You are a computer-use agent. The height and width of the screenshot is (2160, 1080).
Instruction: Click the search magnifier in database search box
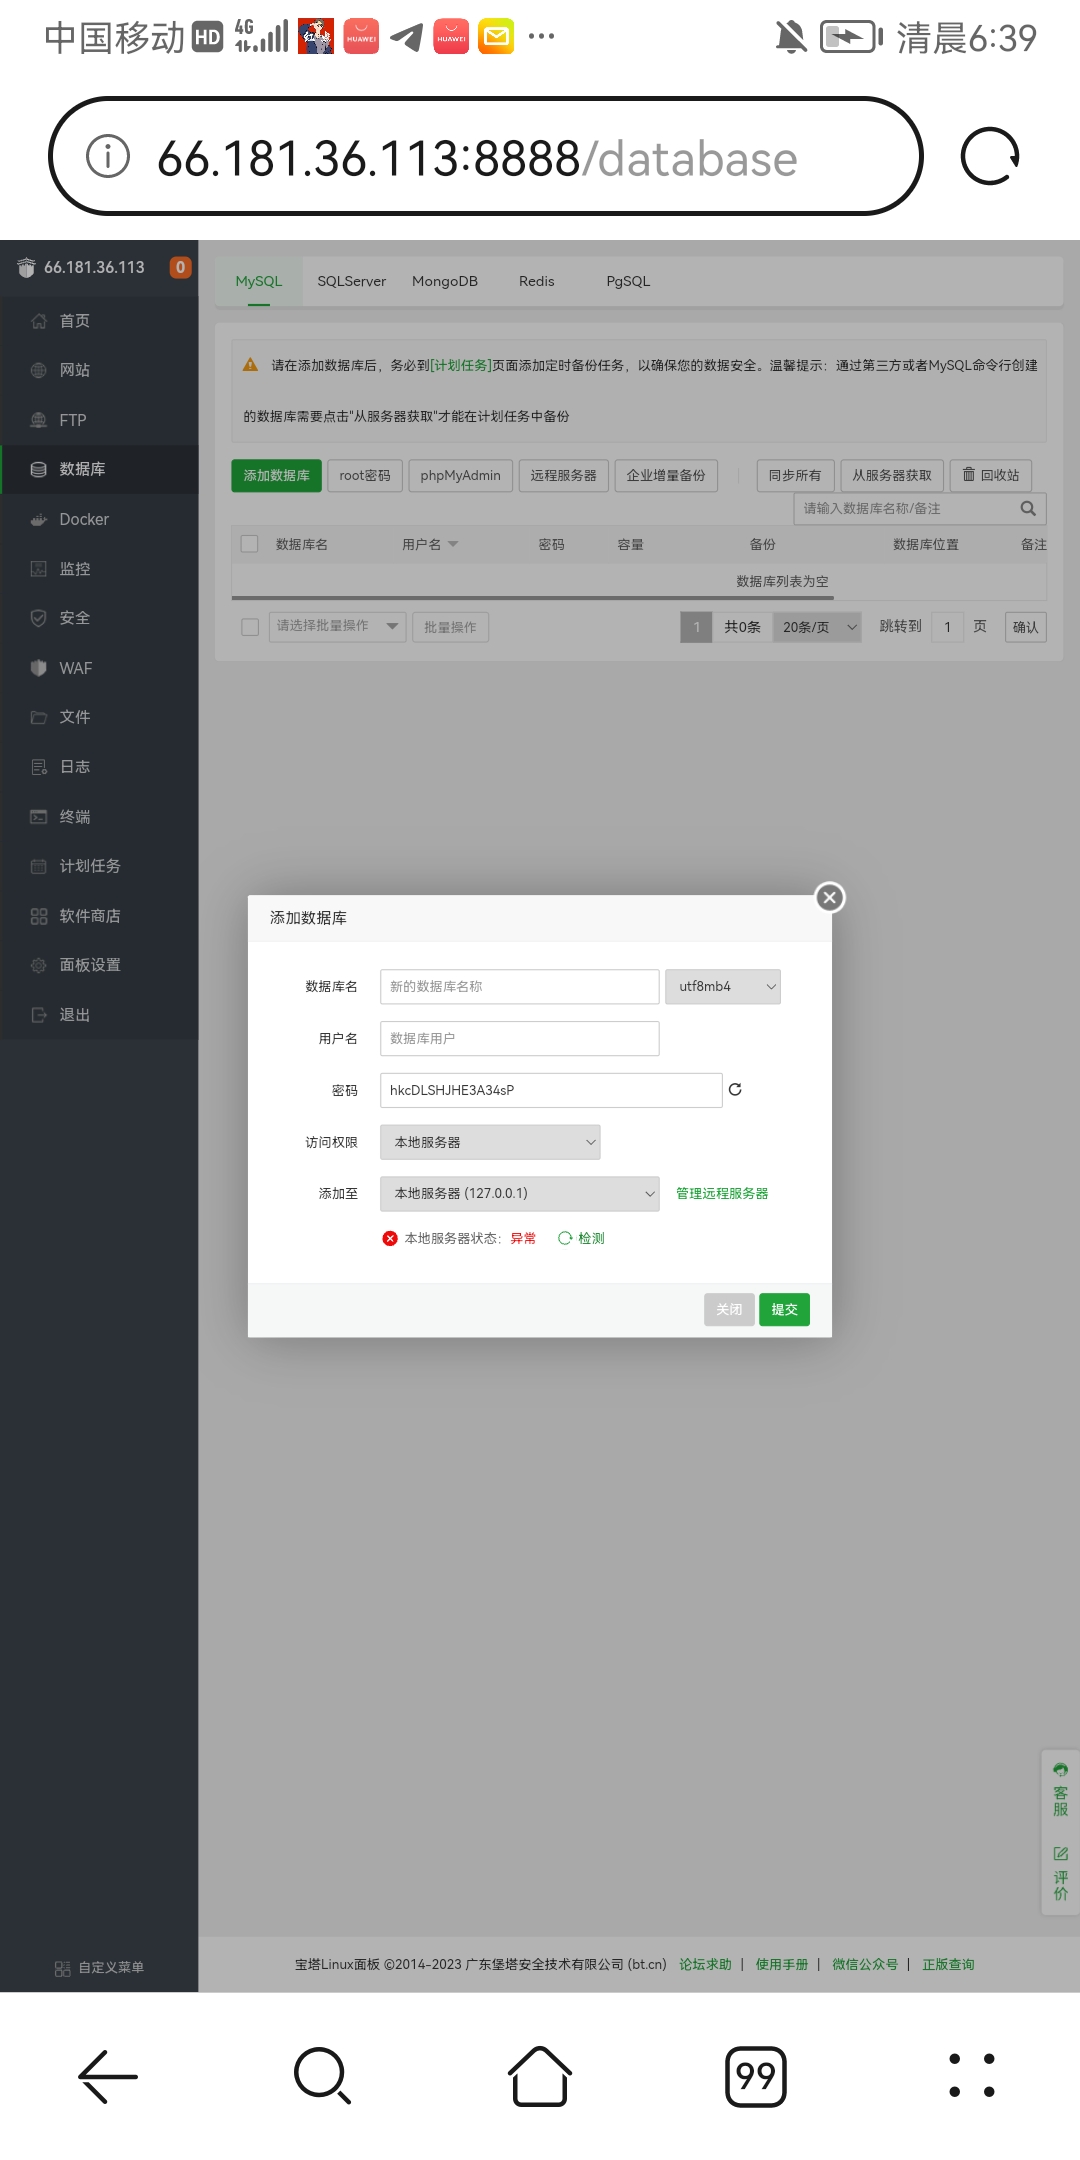1027,508
